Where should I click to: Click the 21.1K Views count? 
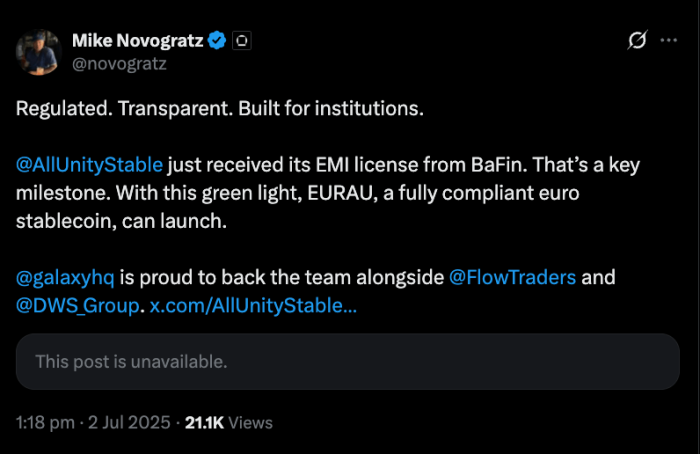tap(229, 423)
